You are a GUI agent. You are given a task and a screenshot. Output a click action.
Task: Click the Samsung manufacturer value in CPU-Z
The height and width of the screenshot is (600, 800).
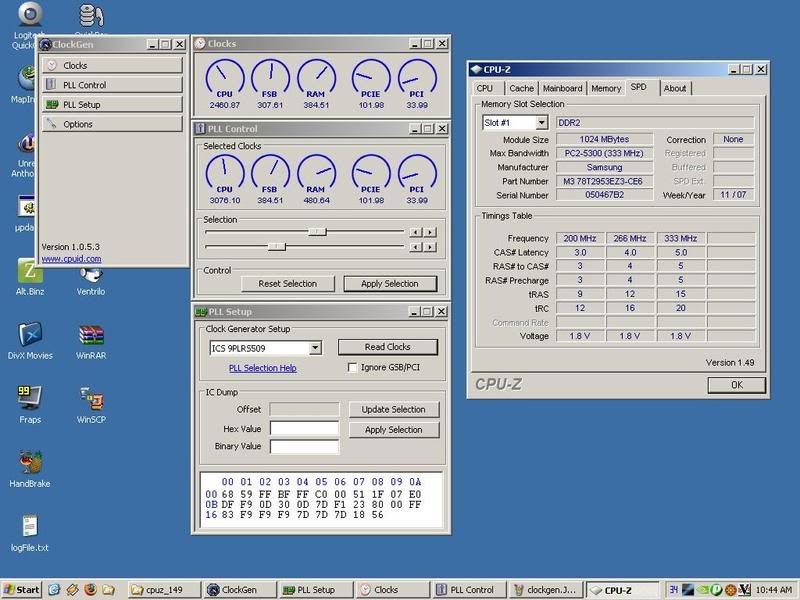click(605, 167)
